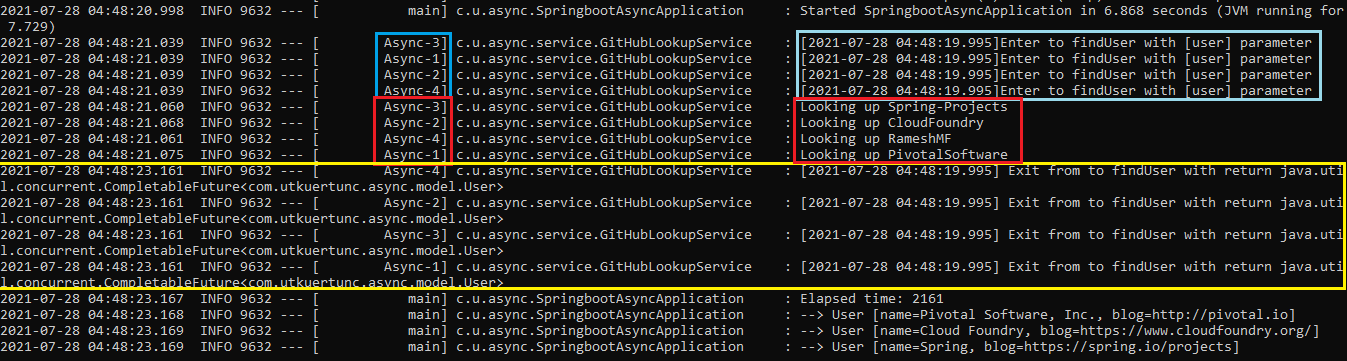The height and width of the screenshot is (361, 1347).
Task: Select timestamp 04:48:21.061 in the log
Action: tap(137, 139)
